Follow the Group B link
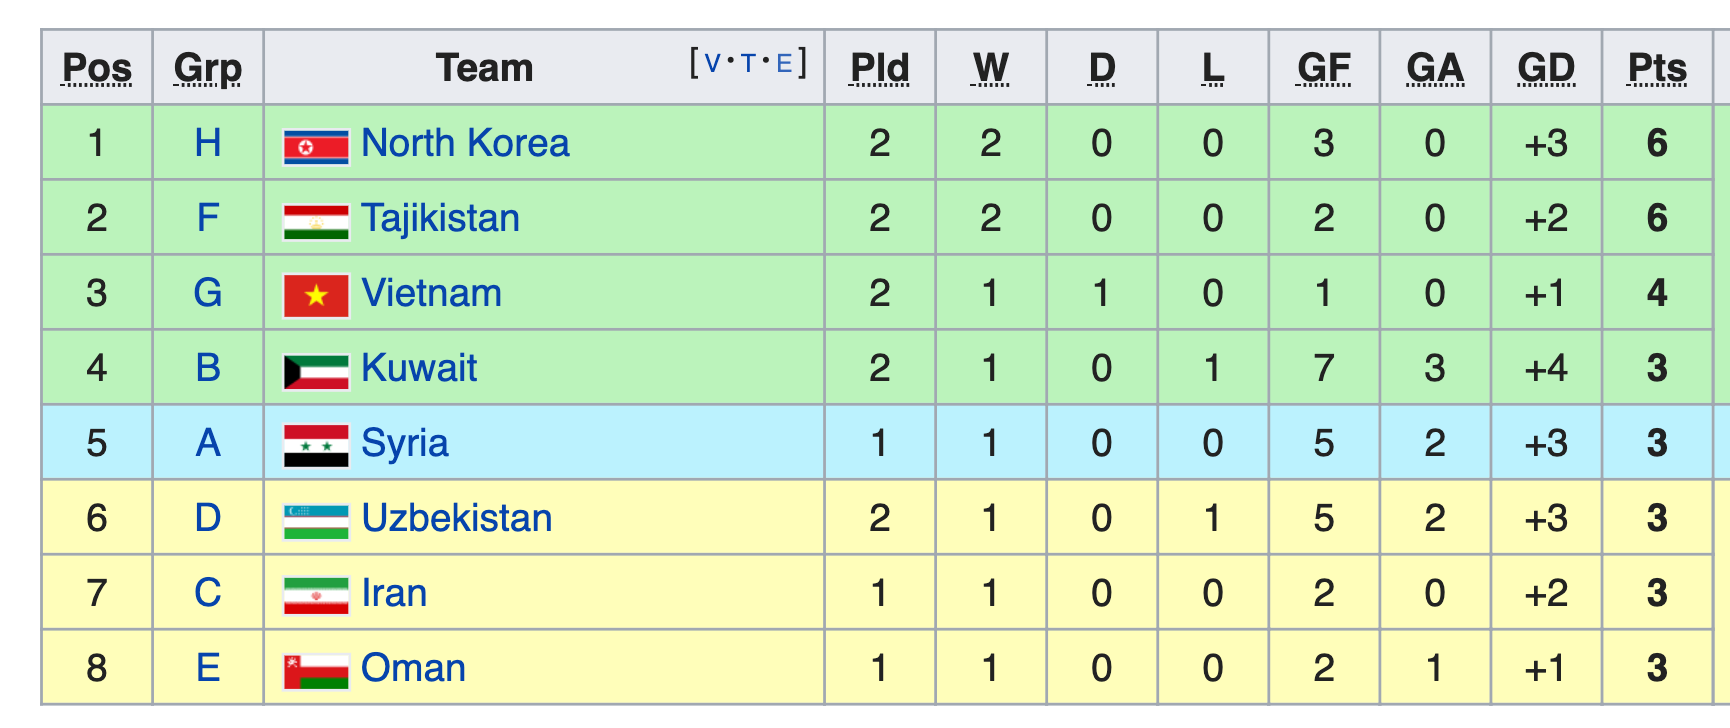The width and height of the screenshot is (1730, 728). click(x=208, y=368)
